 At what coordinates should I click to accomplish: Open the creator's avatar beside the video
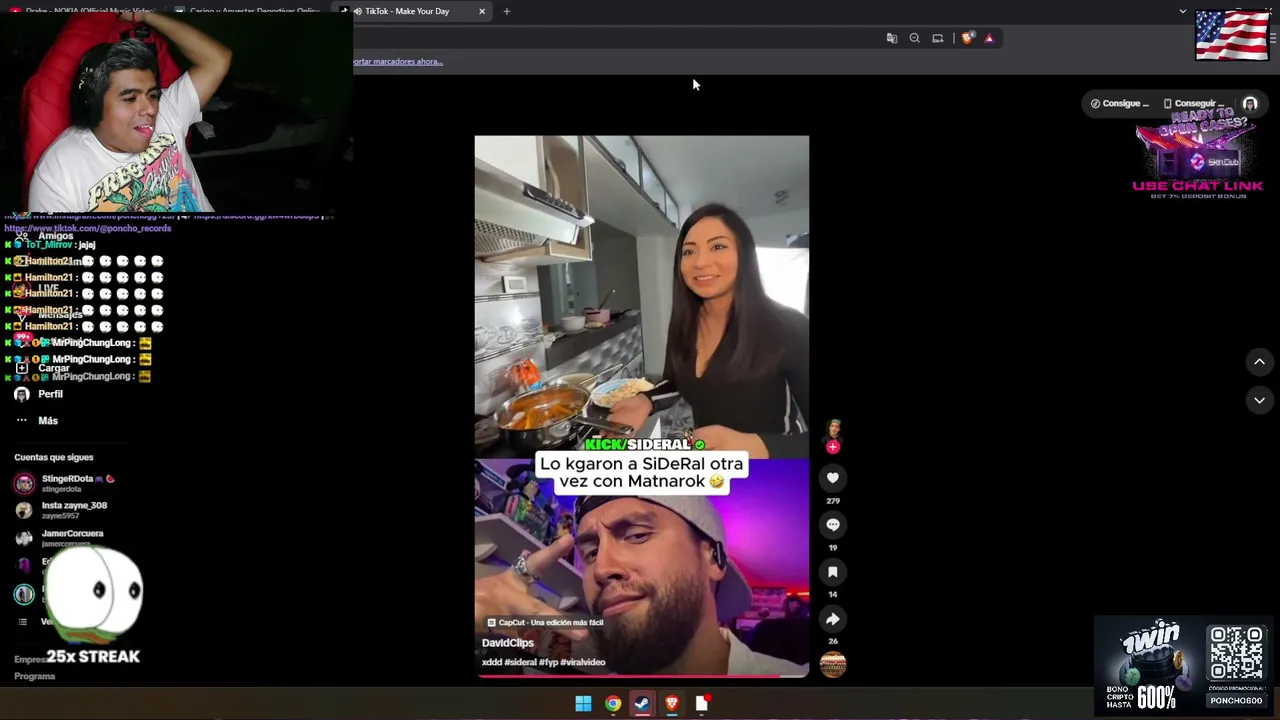(x=834, y=431)
